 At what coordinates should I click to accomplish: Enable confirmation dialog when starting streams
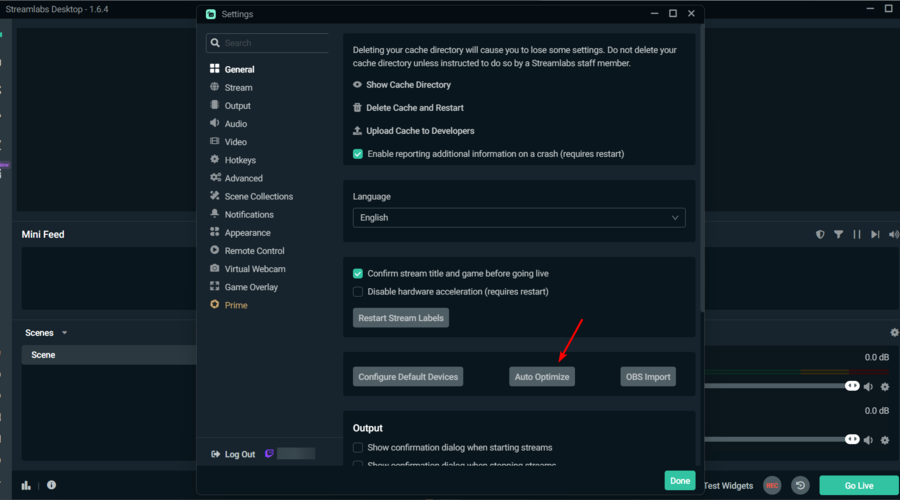tap(358, 447)
